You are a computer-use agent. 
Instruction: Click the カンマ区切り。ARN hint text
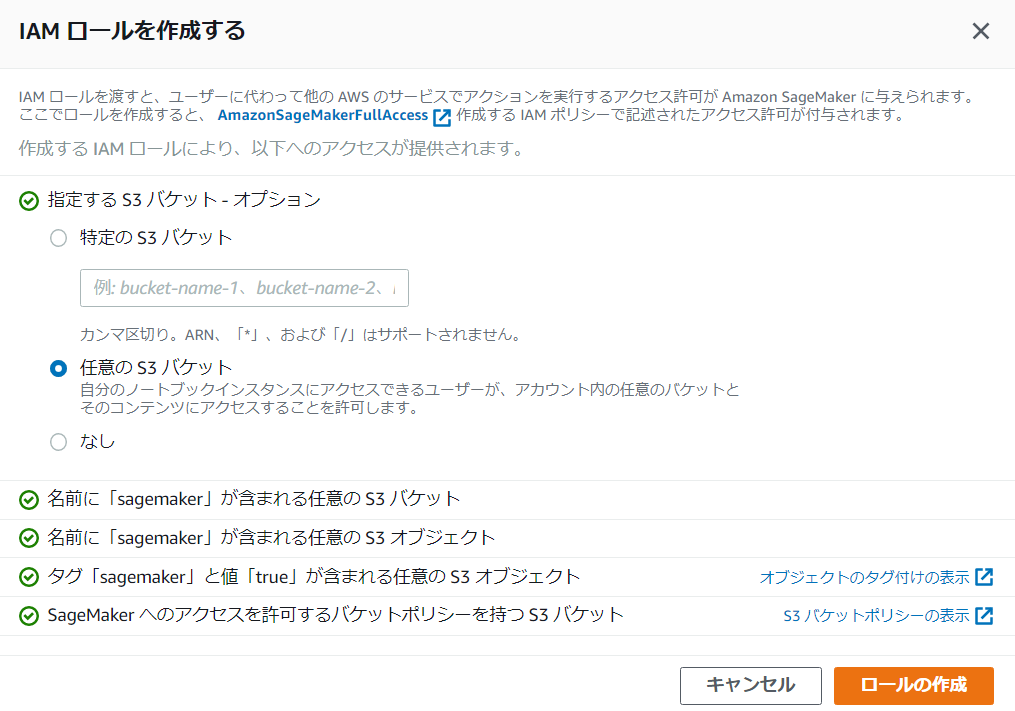tap(300, 335)
